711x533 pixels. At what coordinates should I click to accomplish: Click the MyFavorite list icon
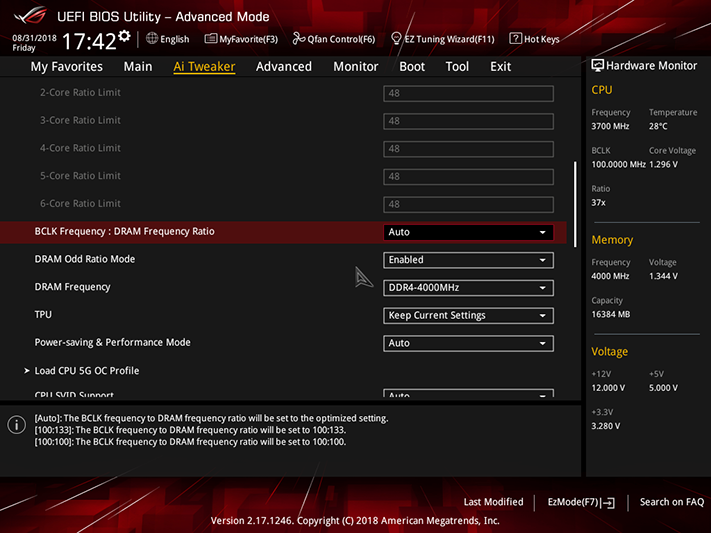point(210,39)
